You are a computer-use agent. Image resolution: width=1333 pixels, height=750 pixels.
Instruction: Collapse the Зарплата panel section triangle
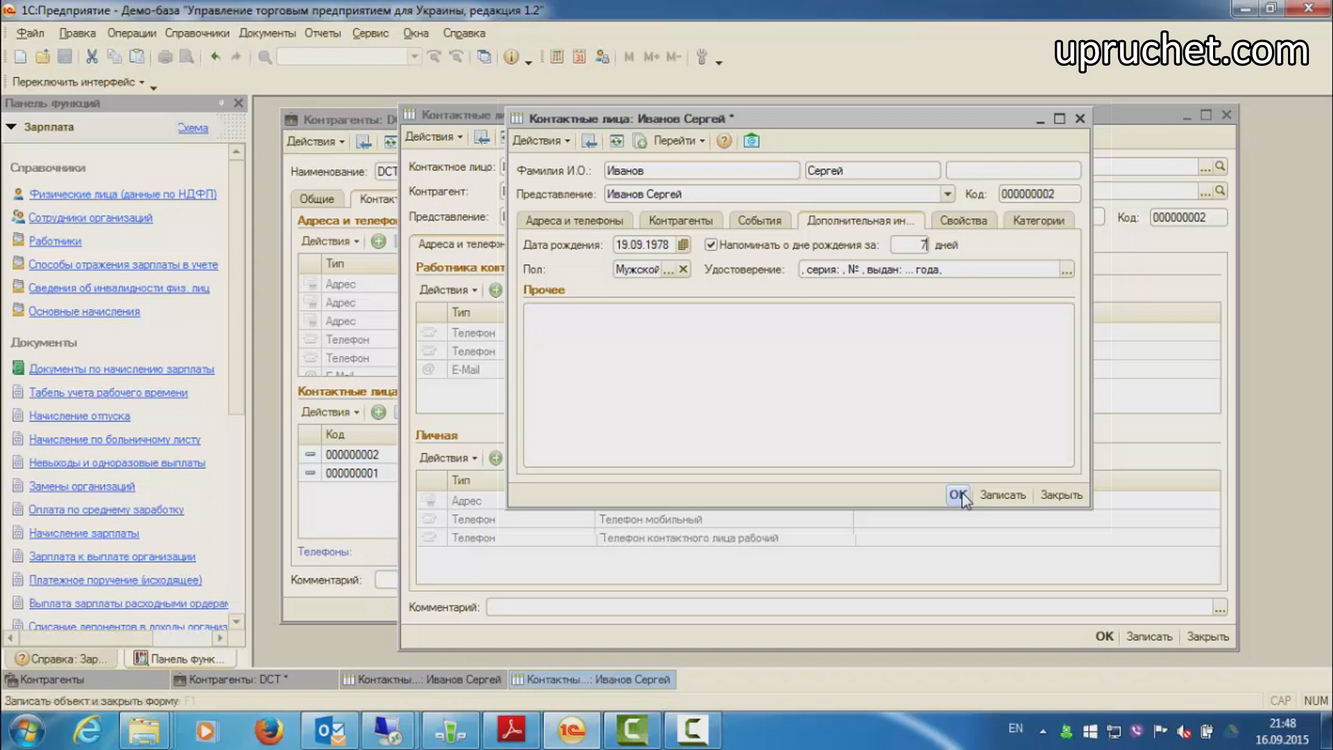(x=12, y=127)
